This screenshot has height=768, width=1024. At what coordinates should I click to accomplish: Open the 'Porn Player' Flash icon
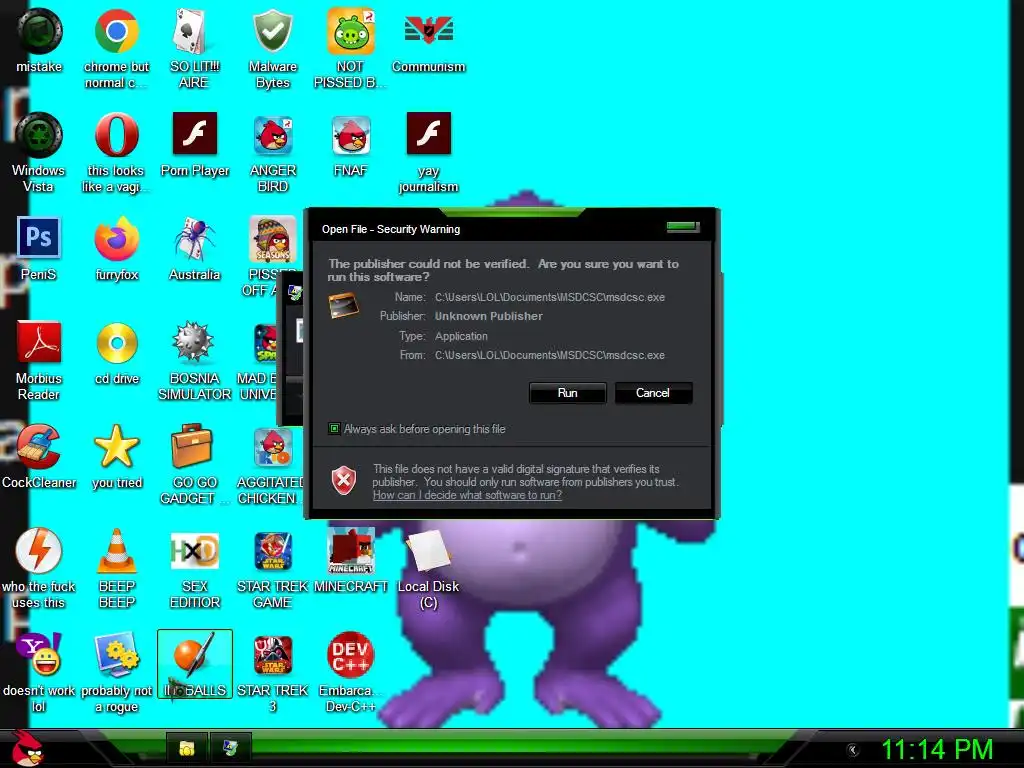[195, 134]
